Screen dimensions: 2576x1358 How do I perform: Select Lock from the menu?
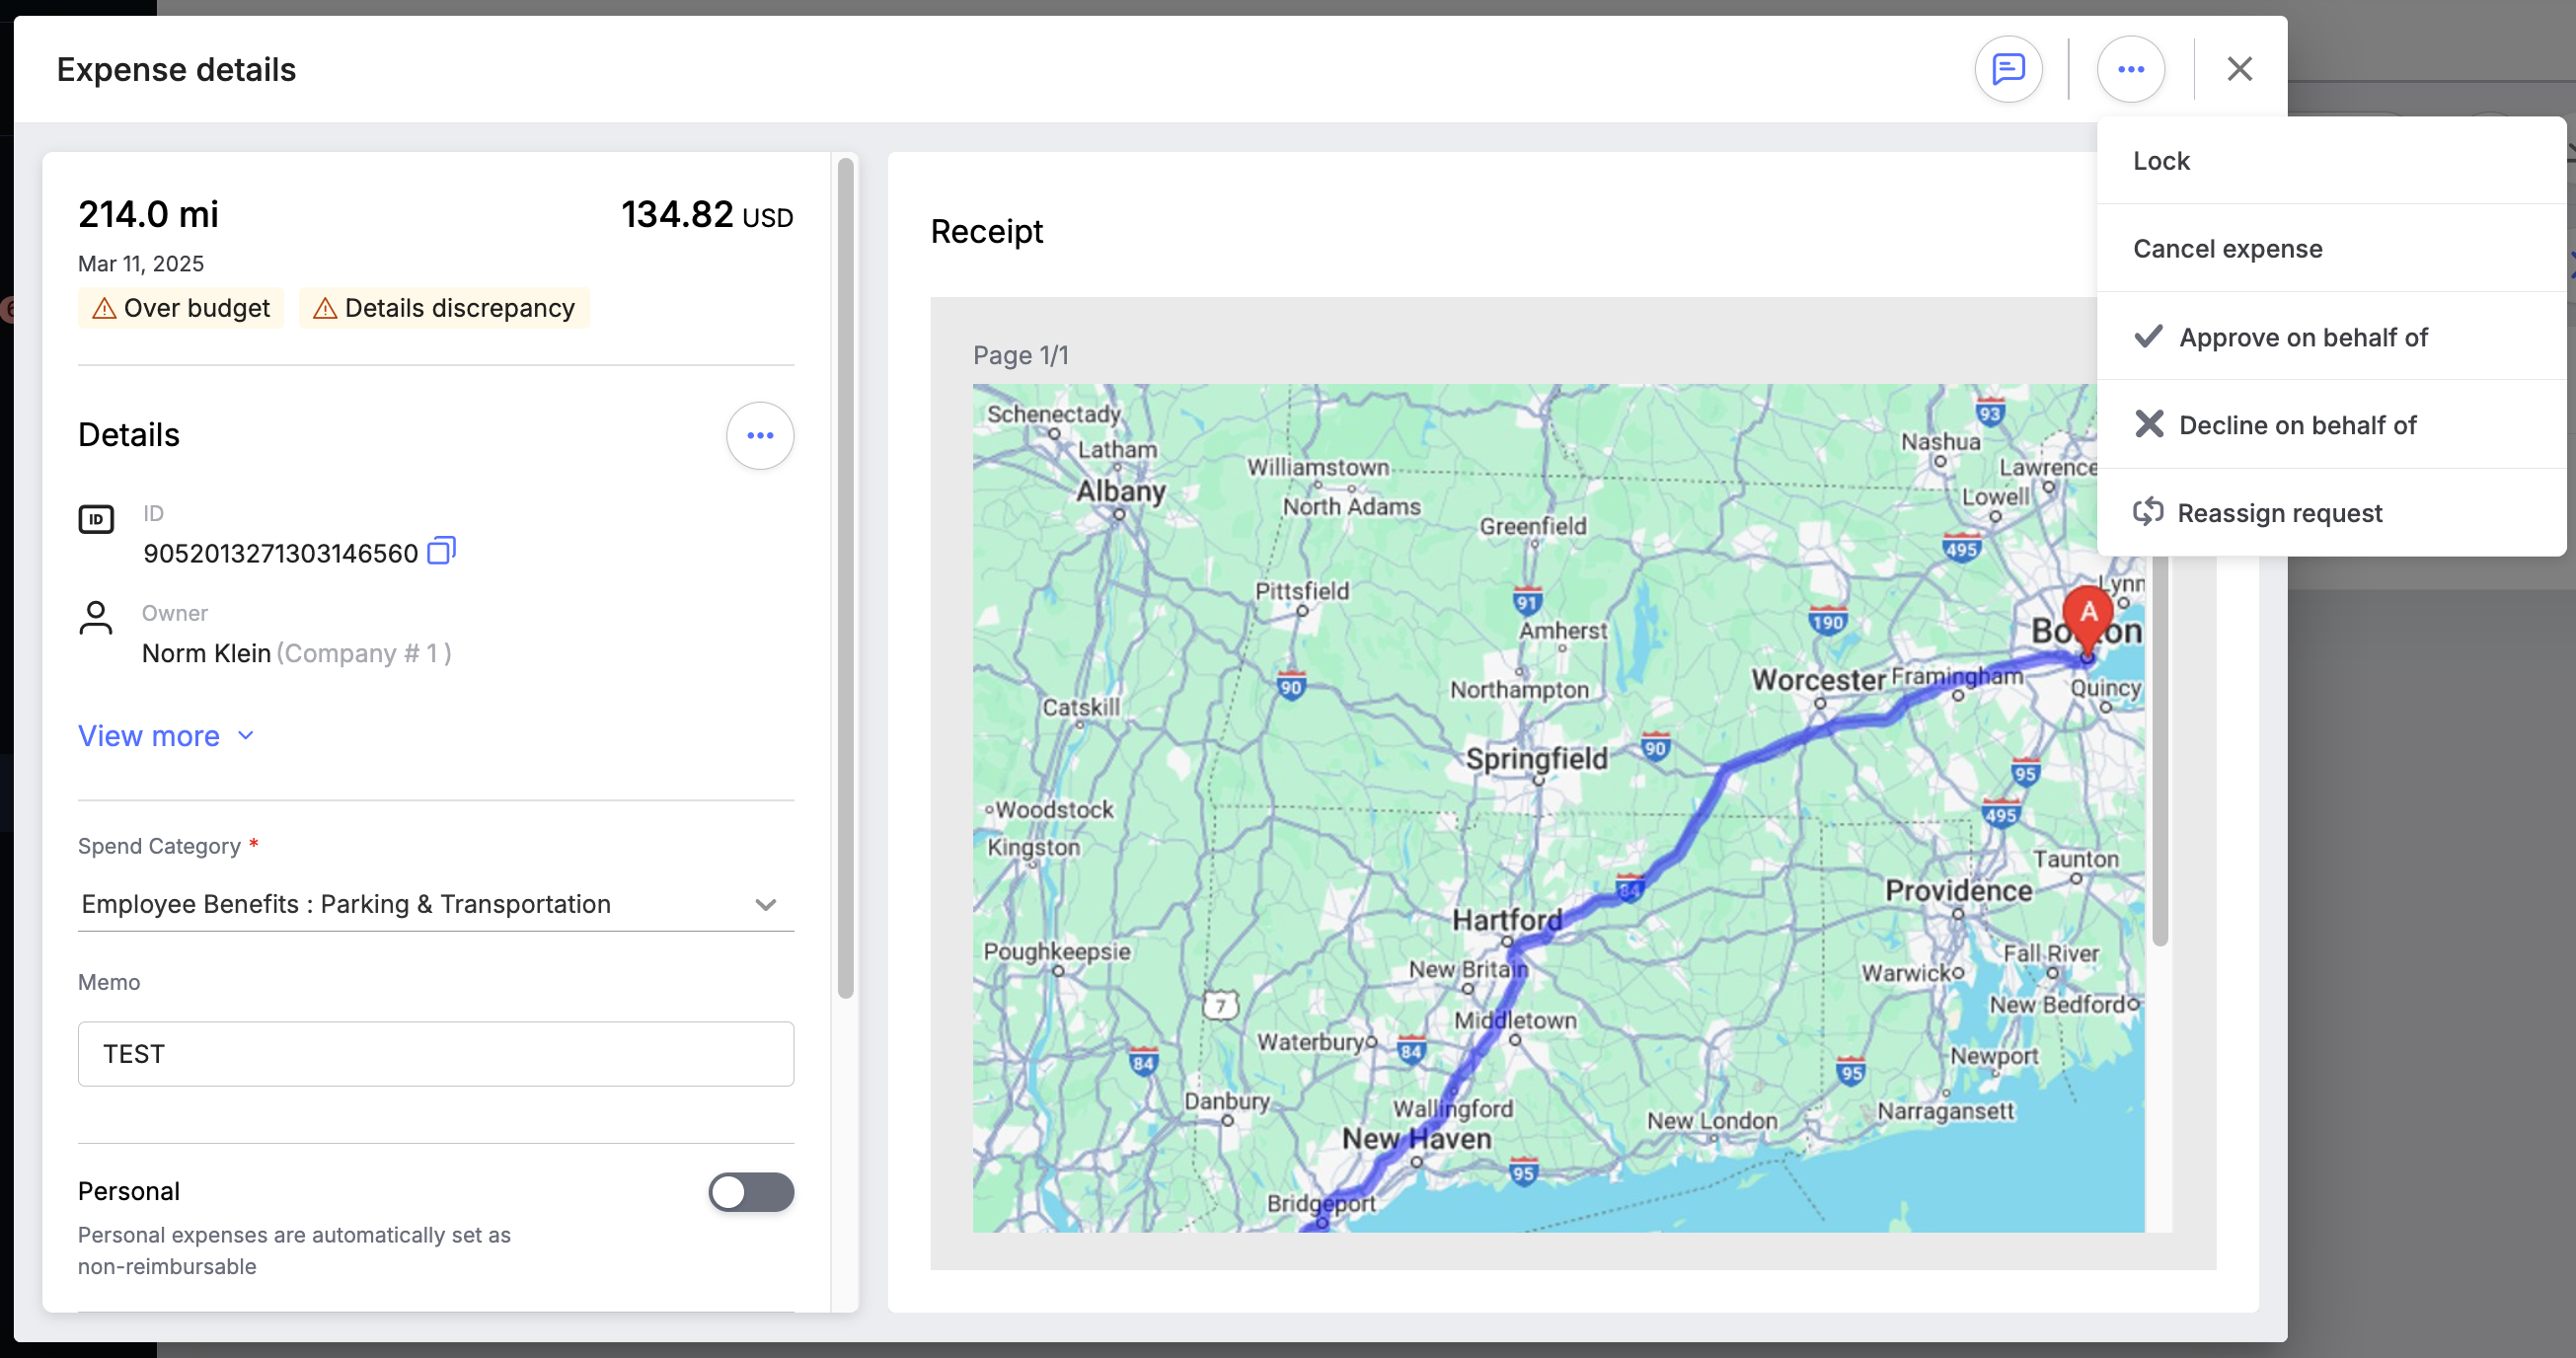tap(2161, 161)
